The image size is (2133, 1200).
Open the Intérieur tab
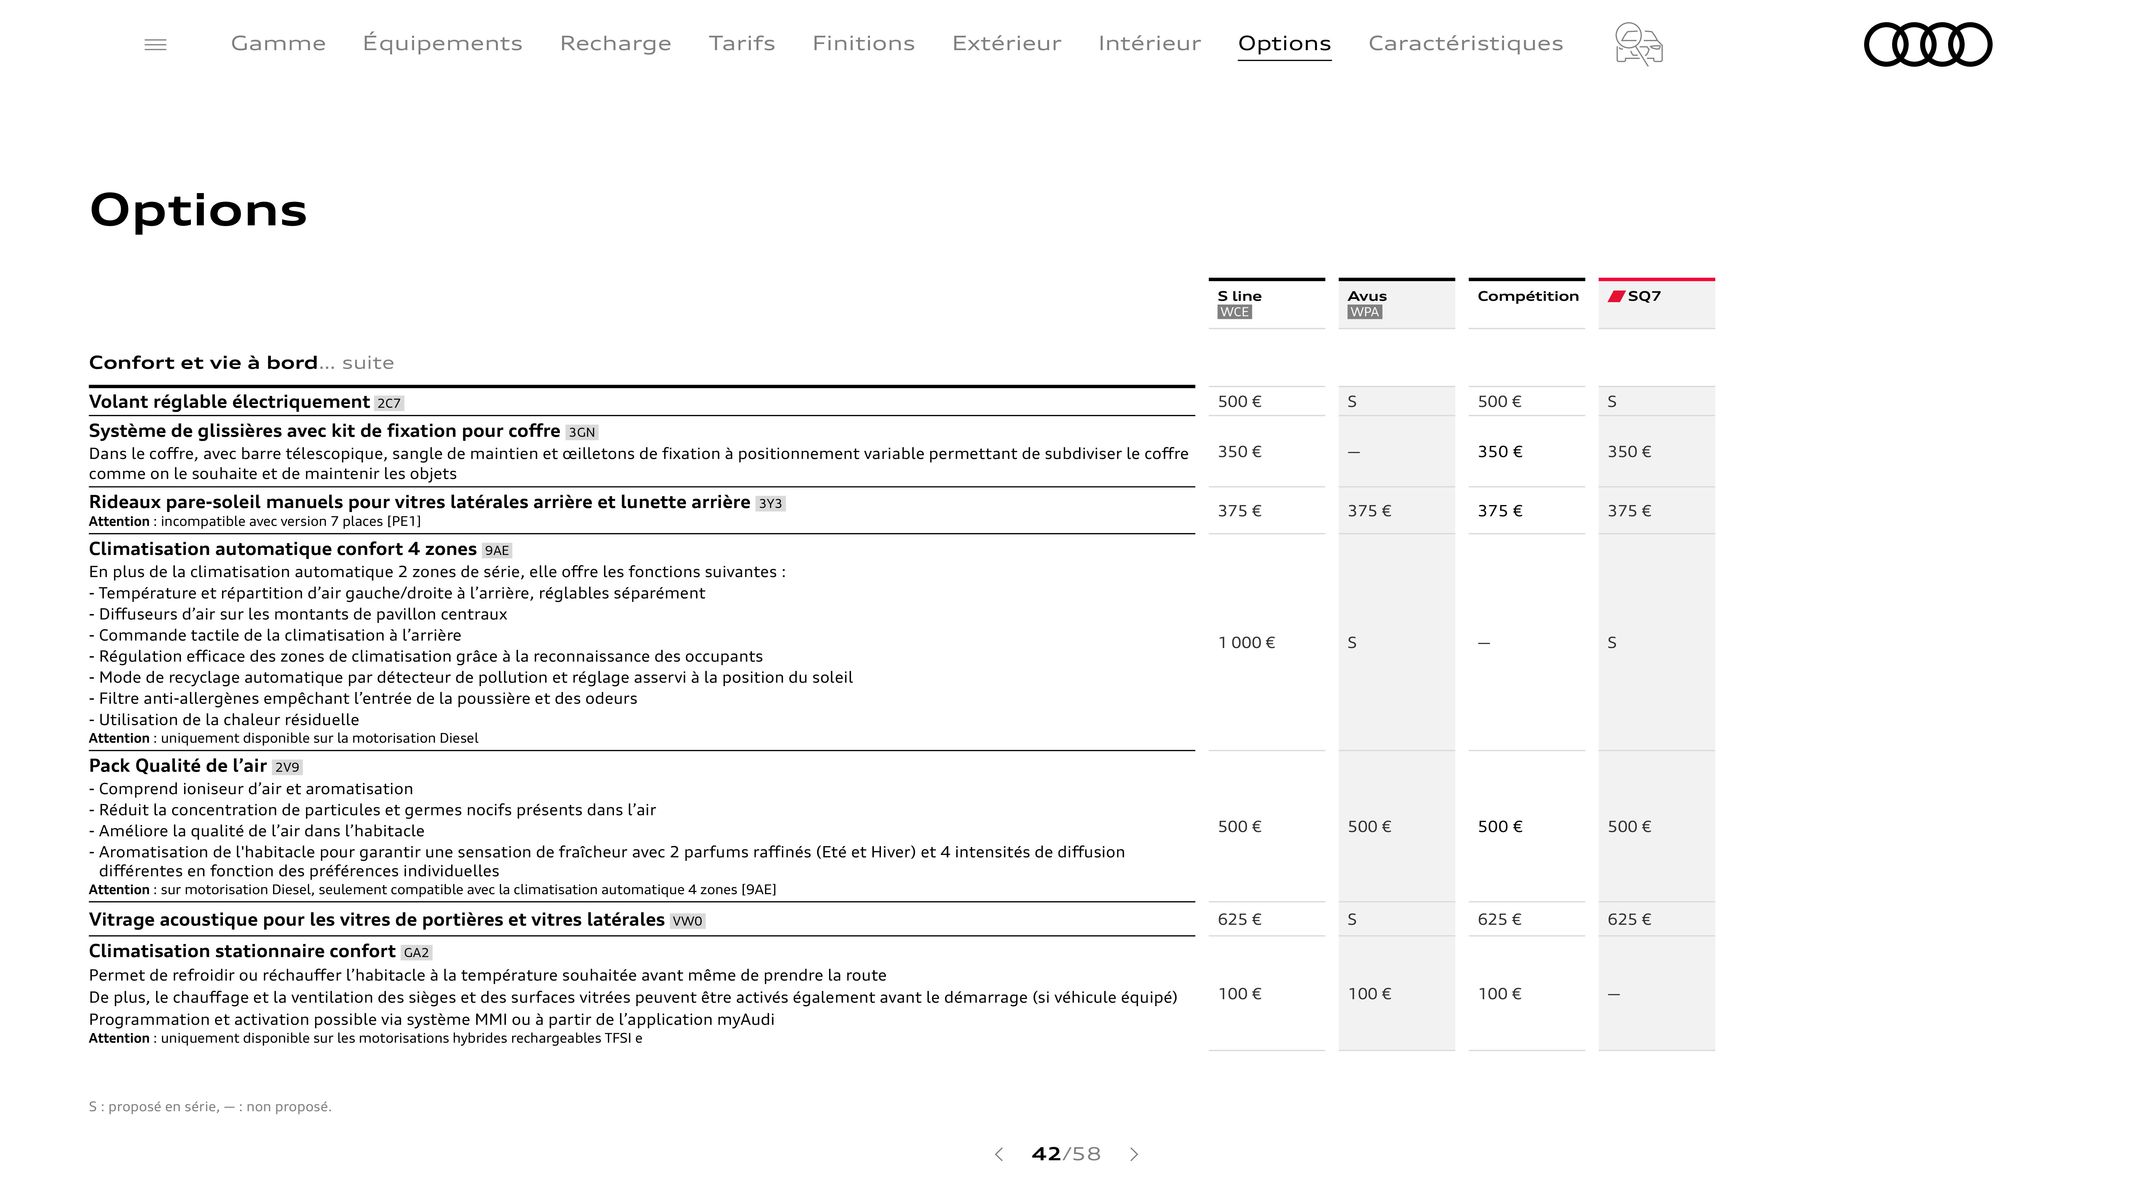point(1149,43)
